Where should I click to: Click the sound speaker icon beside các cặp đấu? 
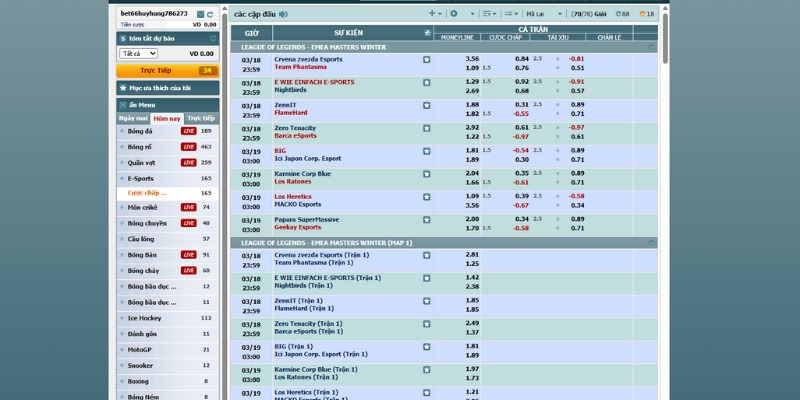coord(283,14)
